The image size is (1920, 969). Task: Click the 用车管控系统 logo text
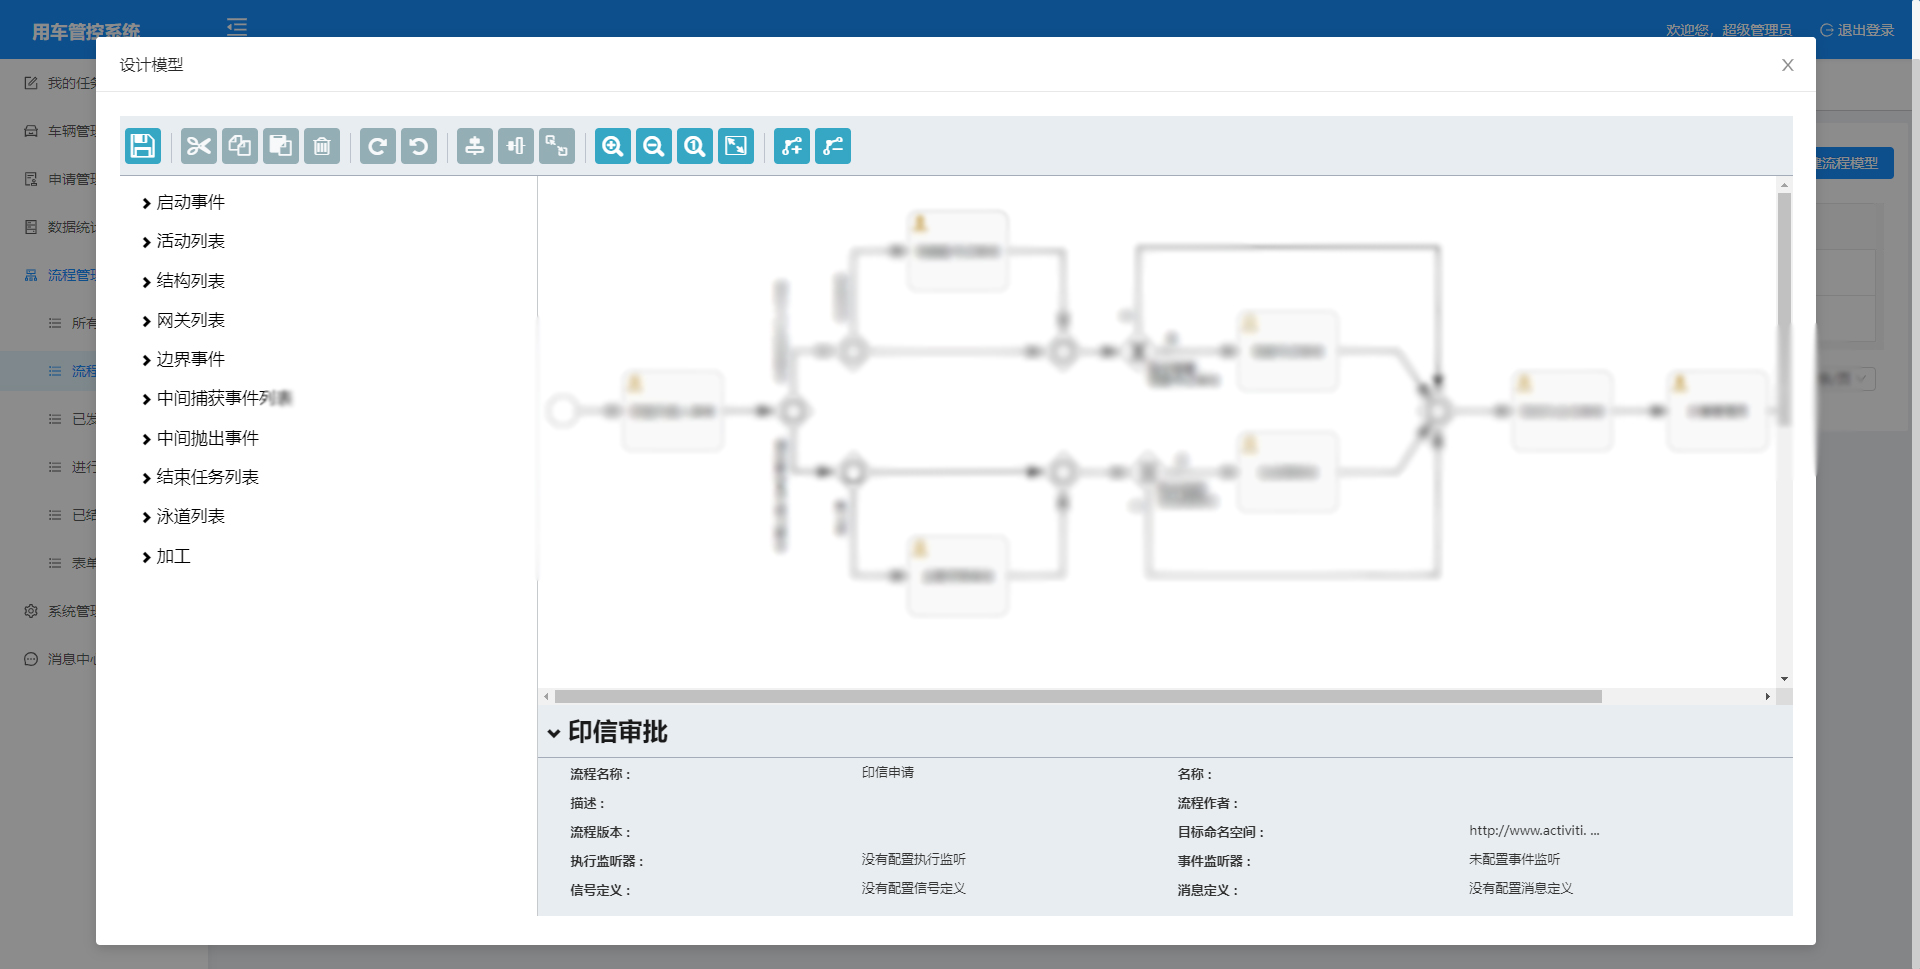[x=86, y=31]
